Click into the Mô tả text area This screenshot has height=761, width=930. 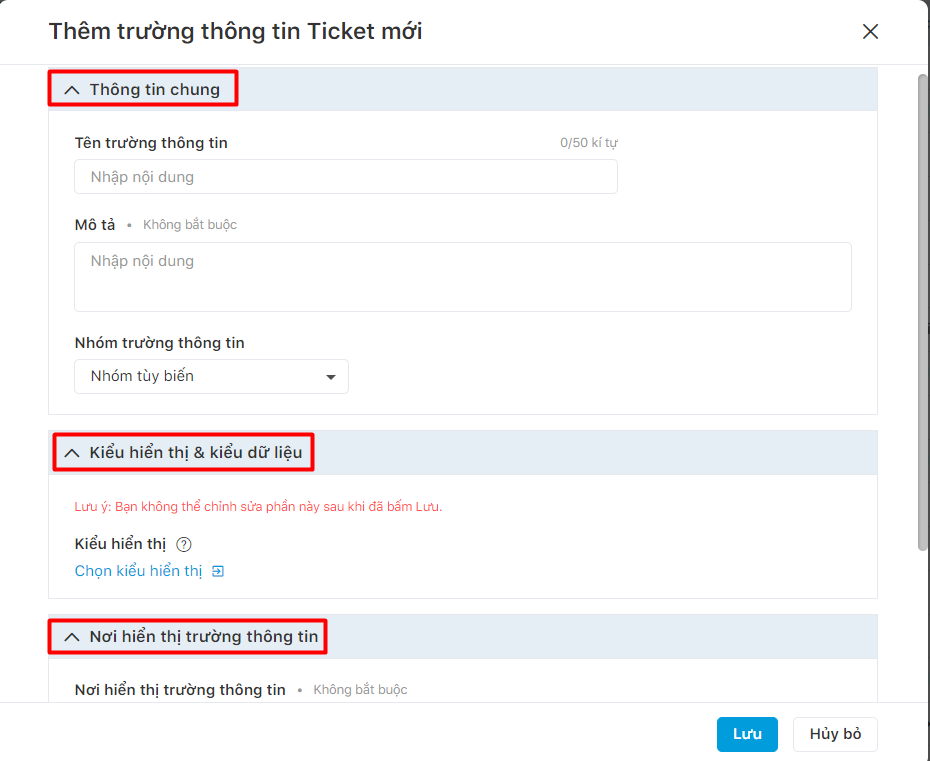coord(463,277)
